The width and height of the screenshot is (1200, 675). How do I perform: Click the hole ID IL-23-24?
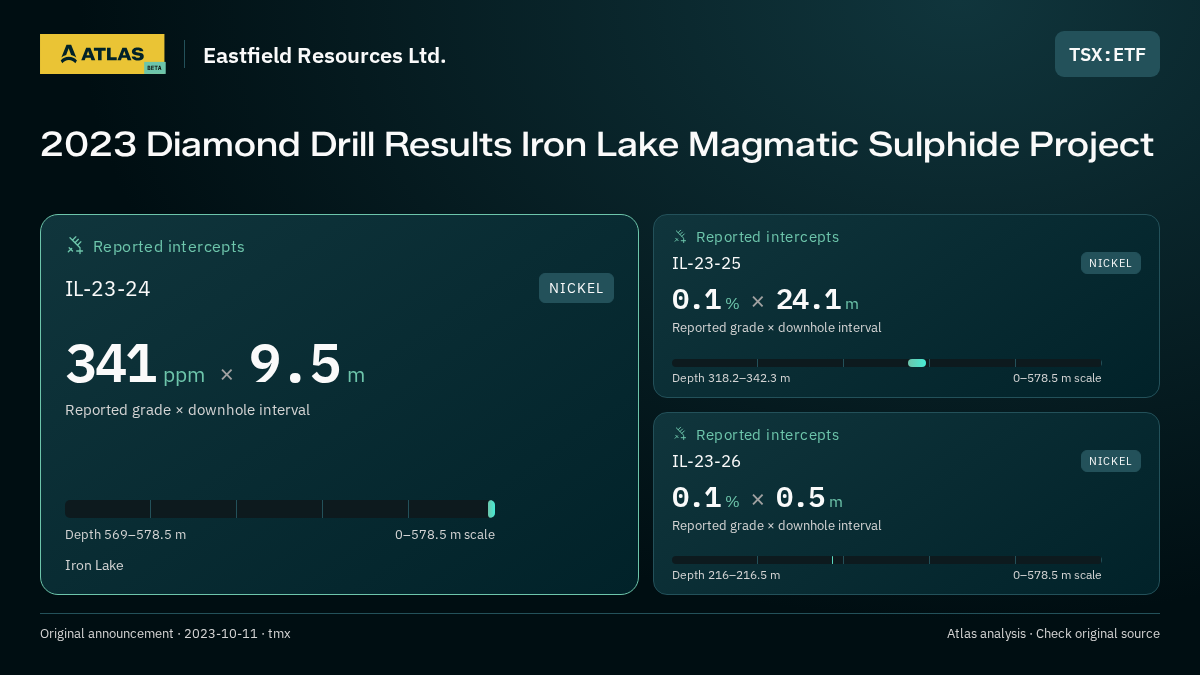108,289
